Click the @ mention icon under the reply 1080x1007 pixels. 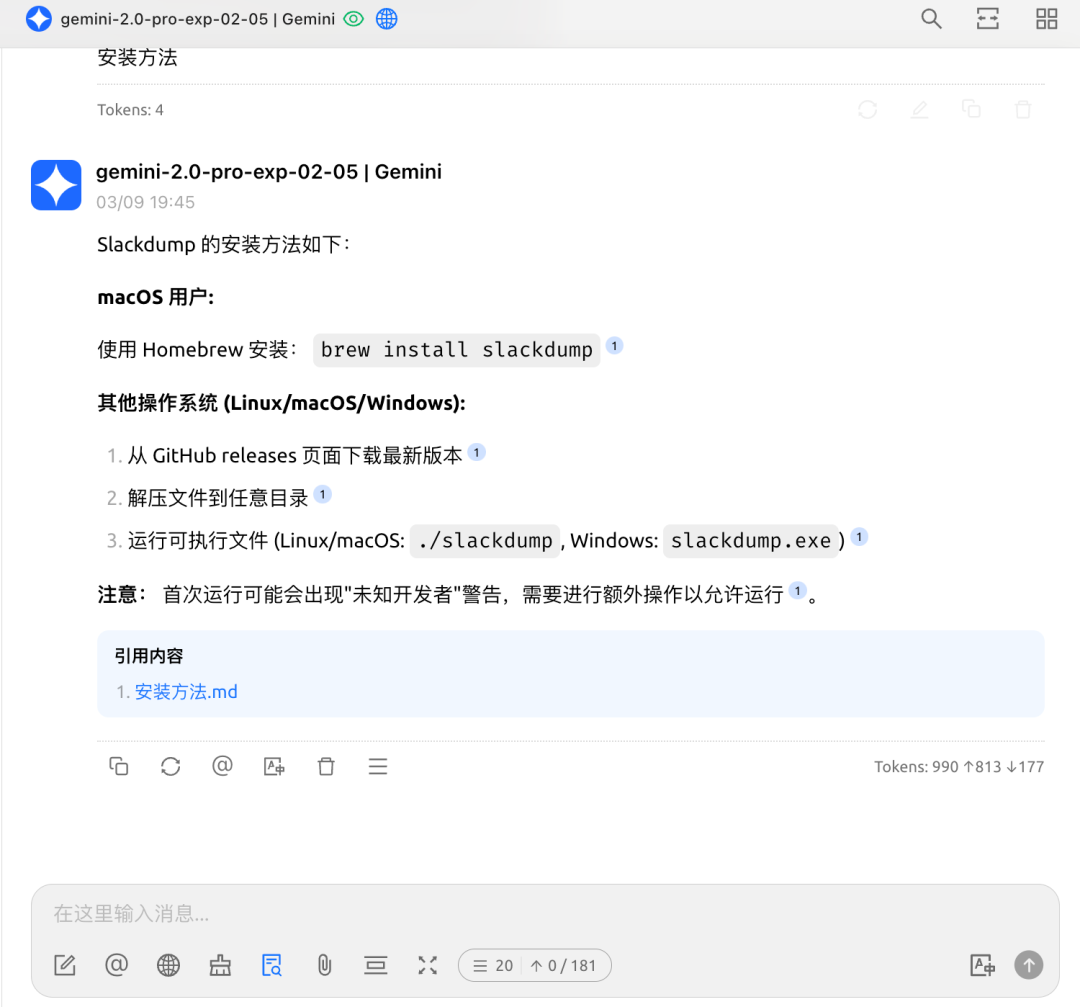(222, 766)
